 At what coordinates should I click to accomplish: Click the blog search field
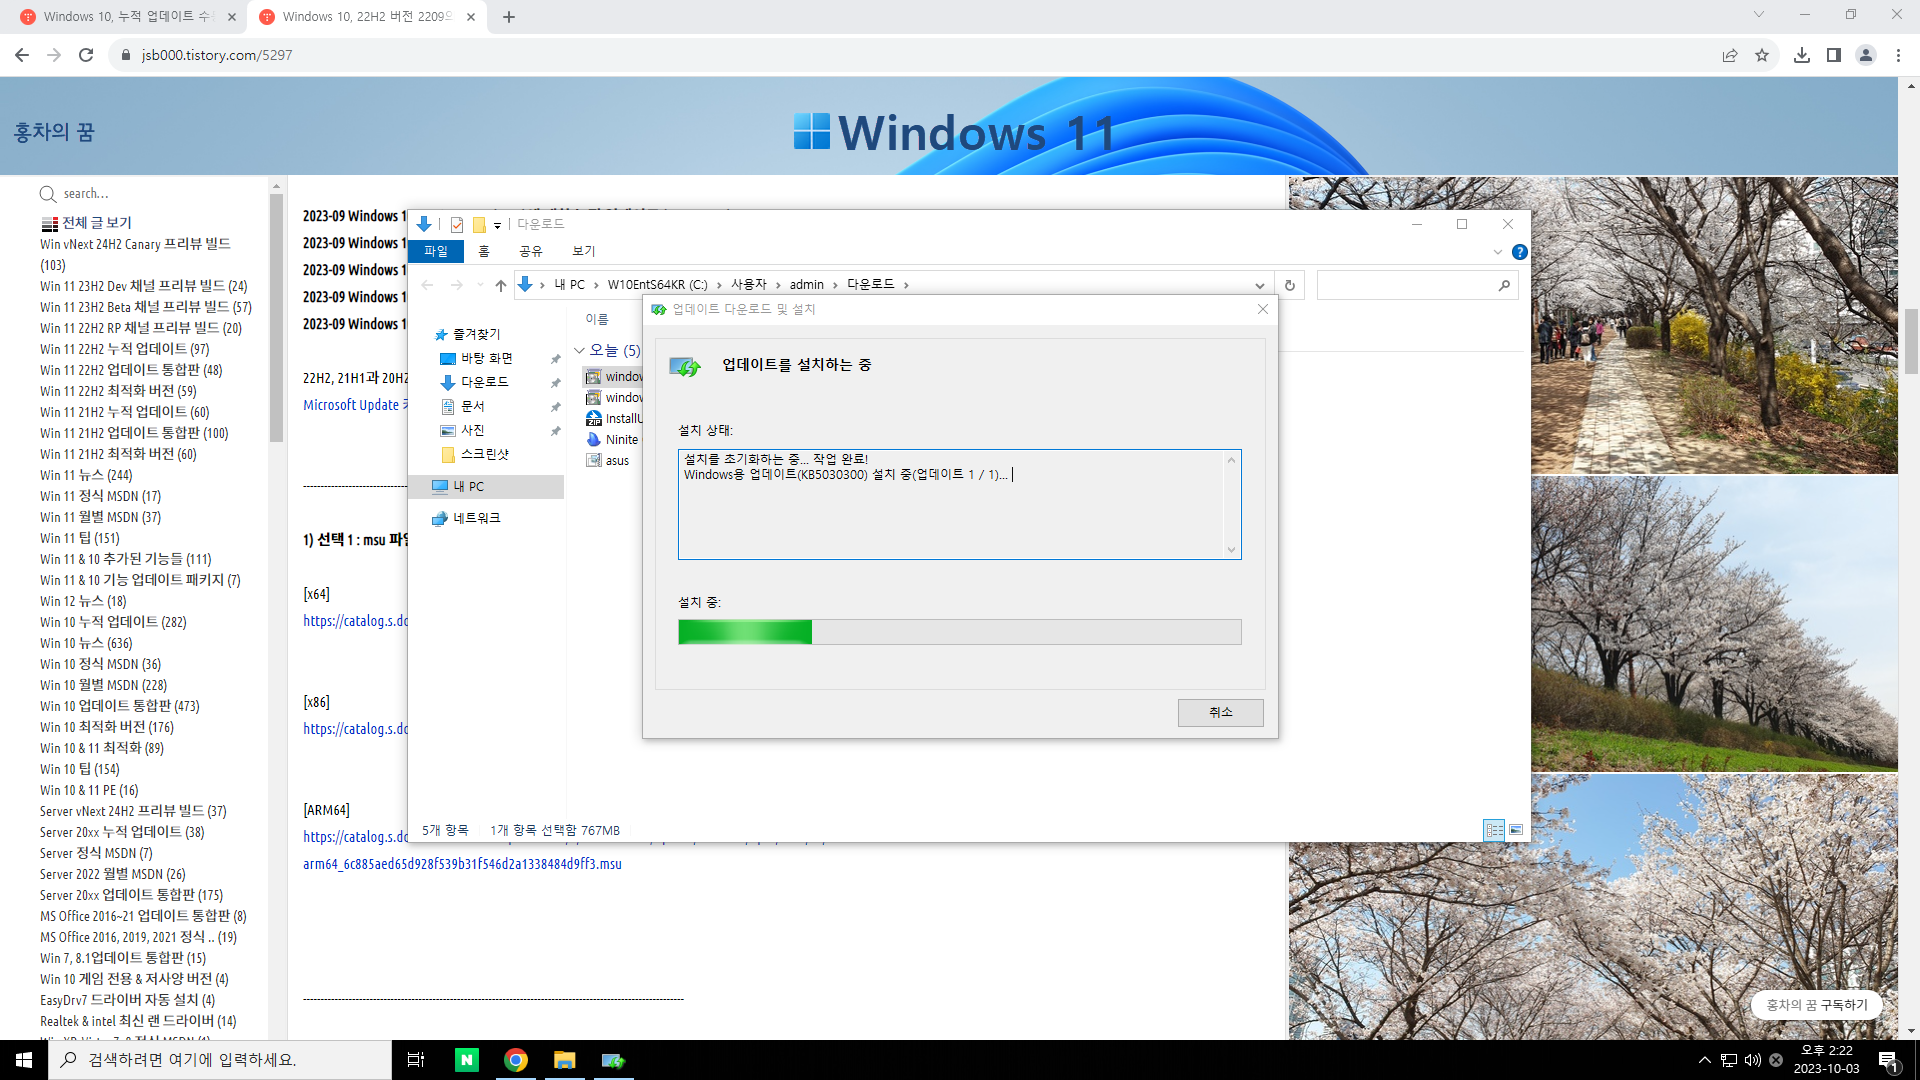tap(150, 194)
